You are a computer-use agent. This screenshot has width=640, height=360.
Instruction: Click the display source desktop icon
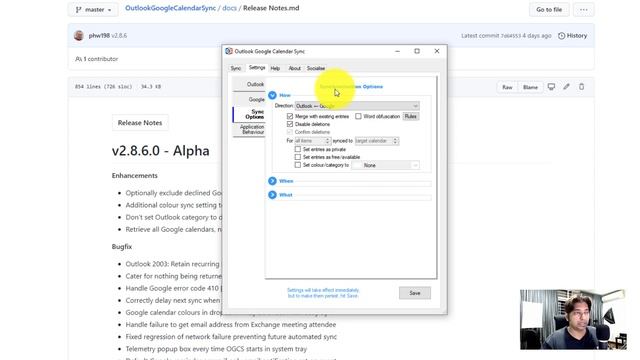[551, 87]
